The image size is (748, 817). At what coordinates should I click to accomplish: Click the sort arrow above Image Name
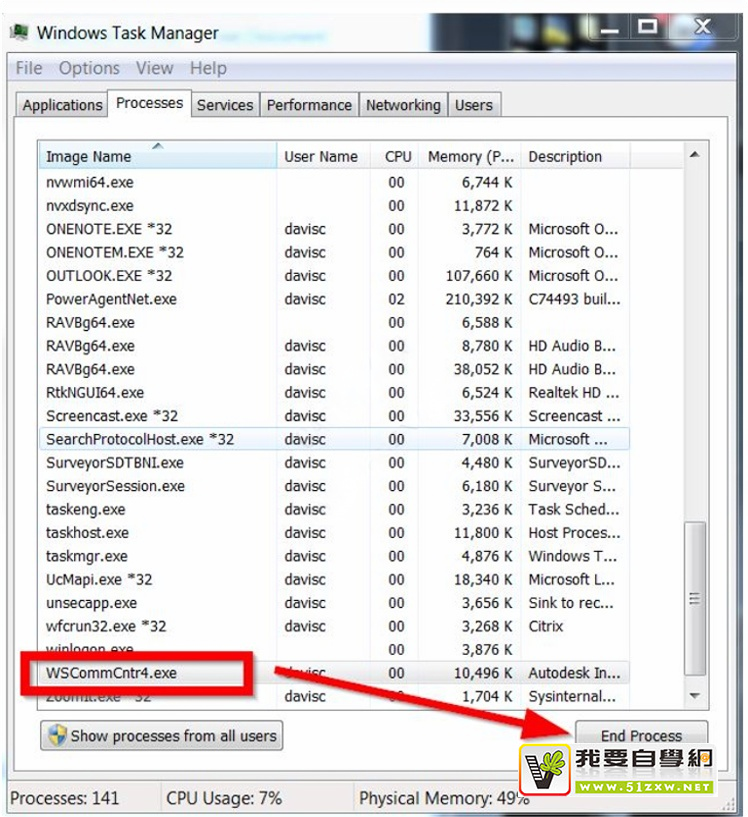157,146
